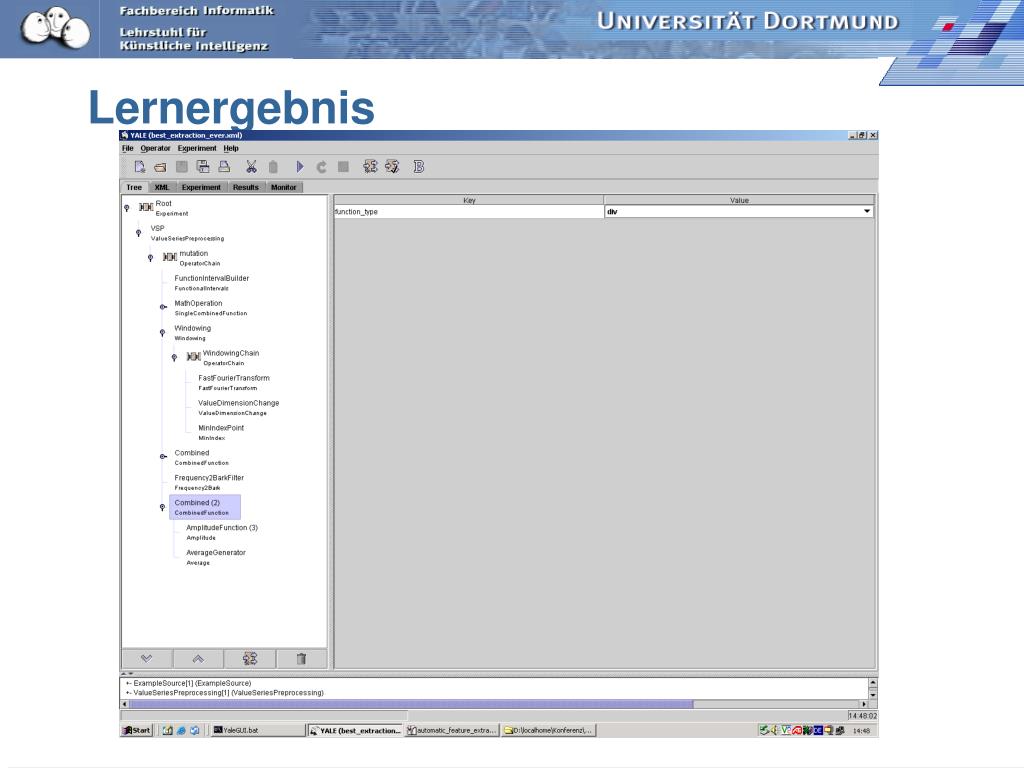
Task: Delete operator with trash can icon
Action: click(301, 658)
